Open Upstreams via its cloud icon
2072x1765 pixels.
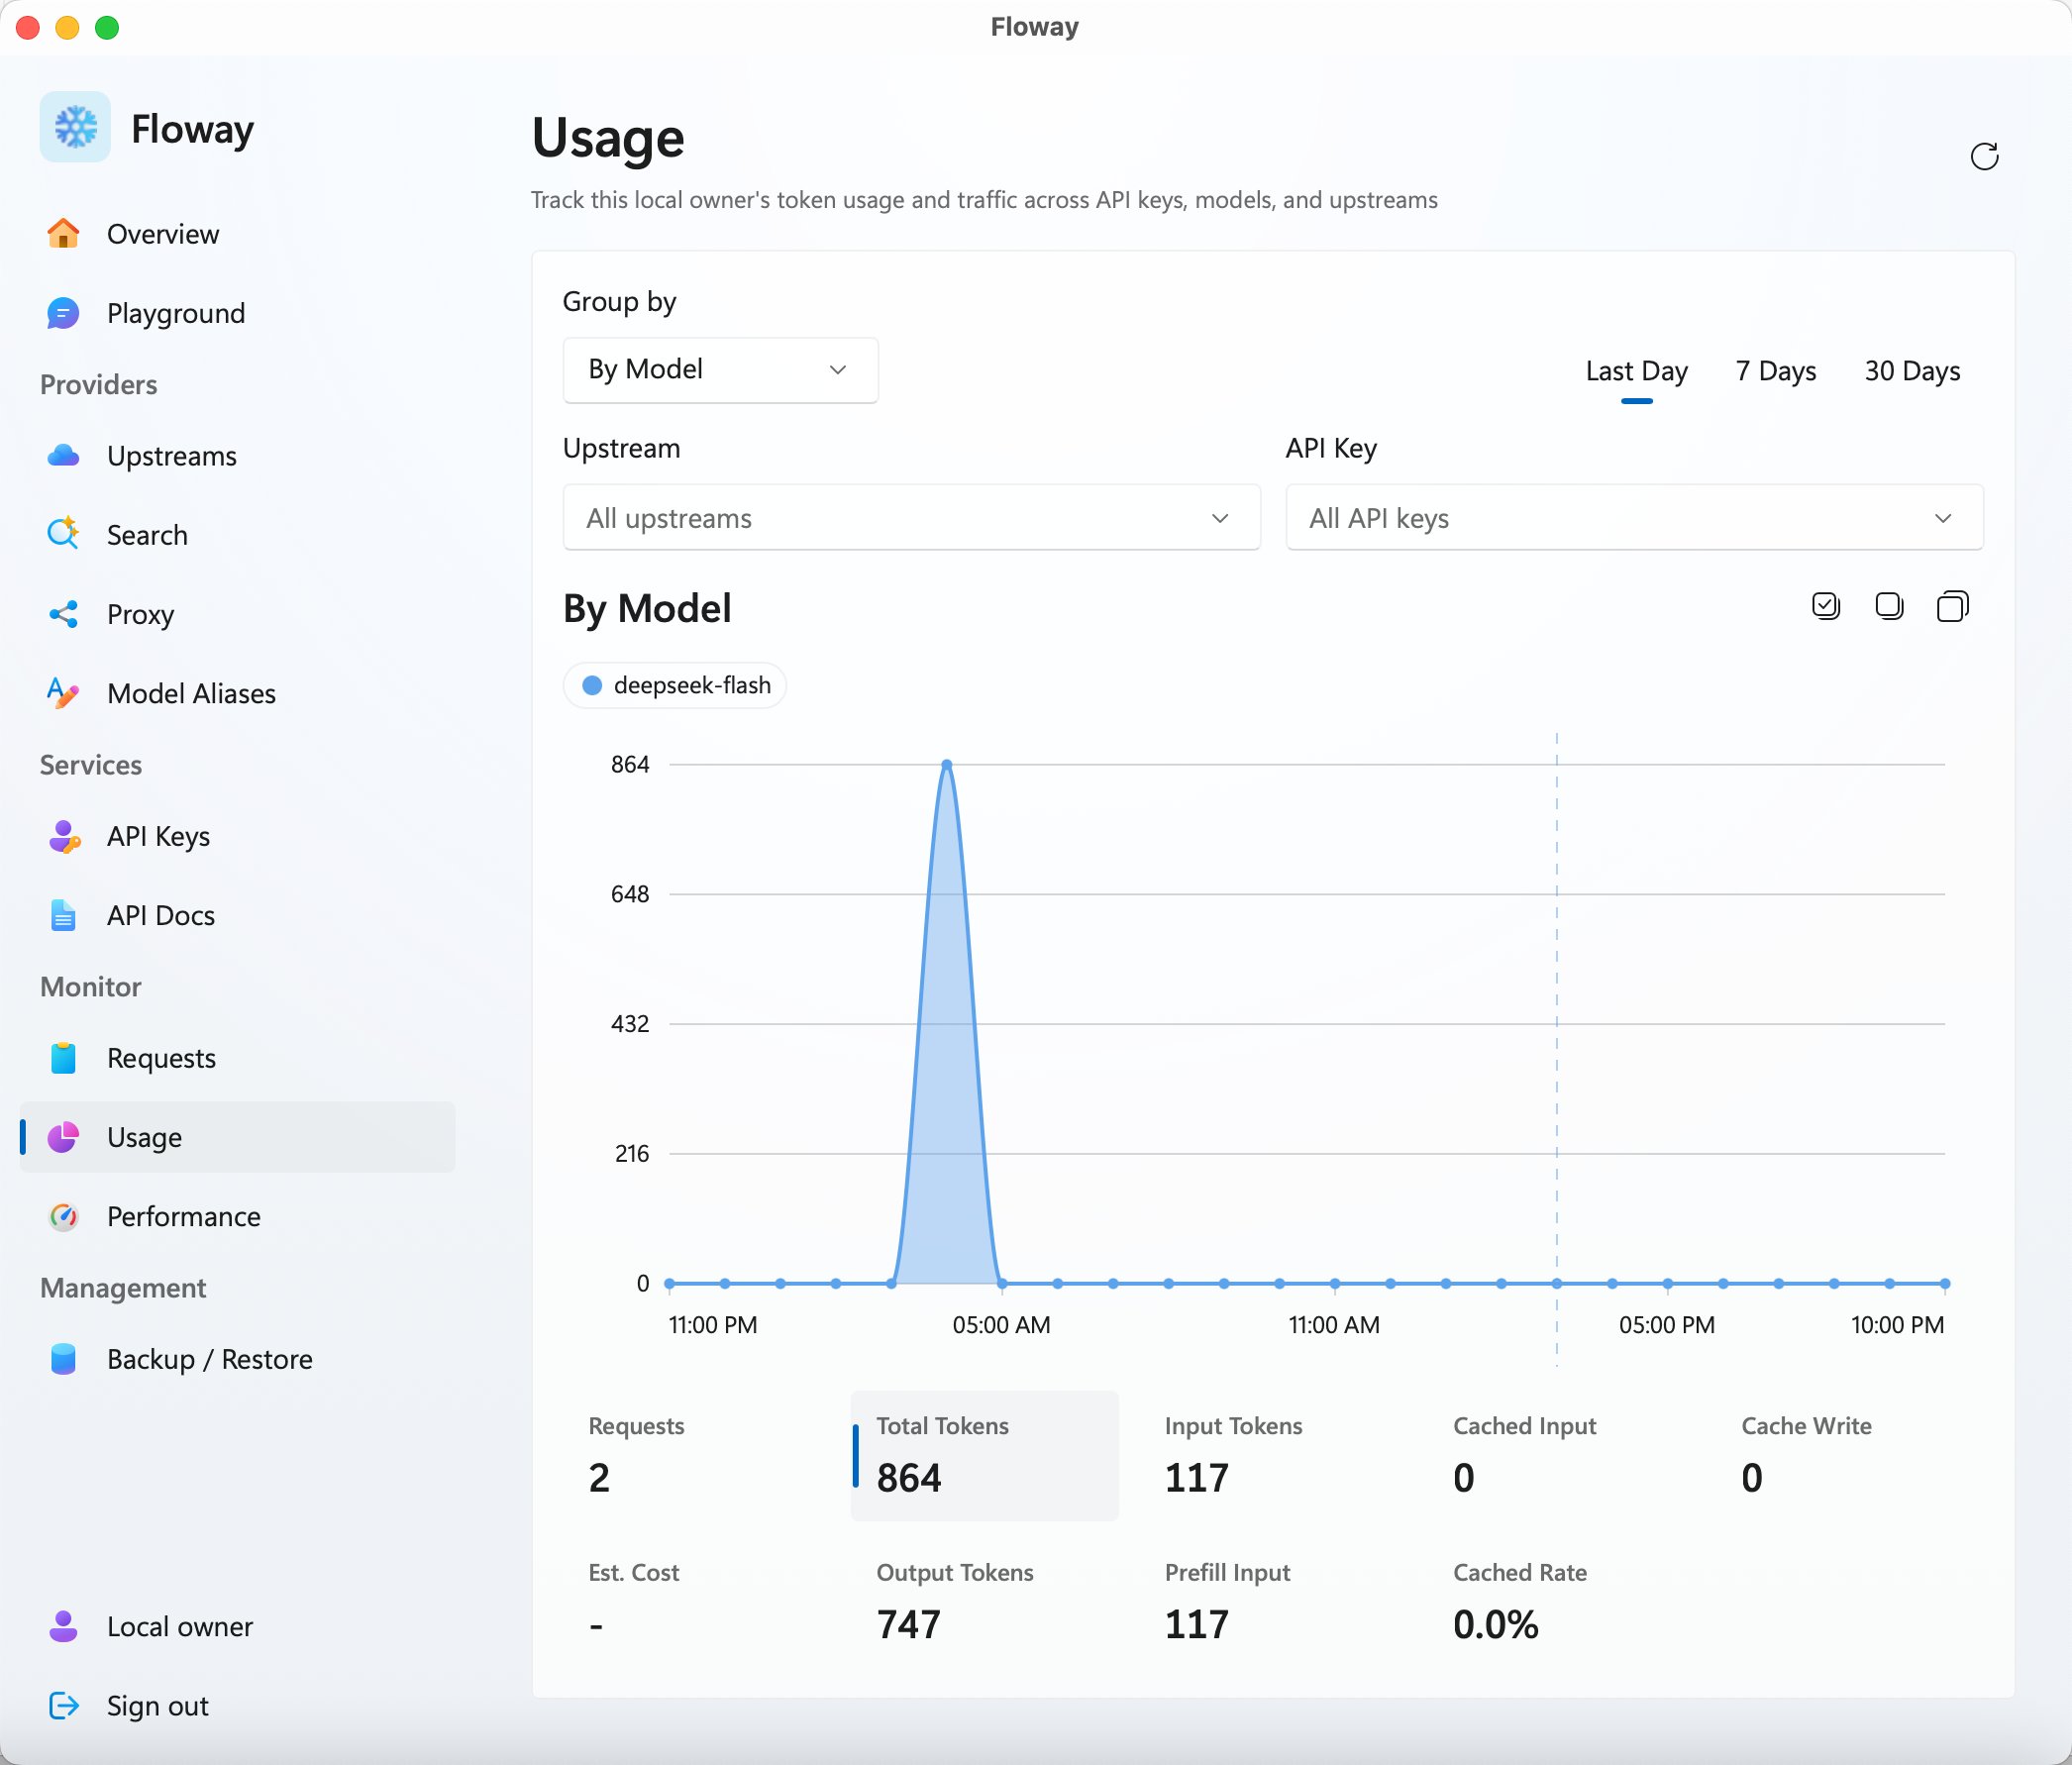tap(63, 456)
